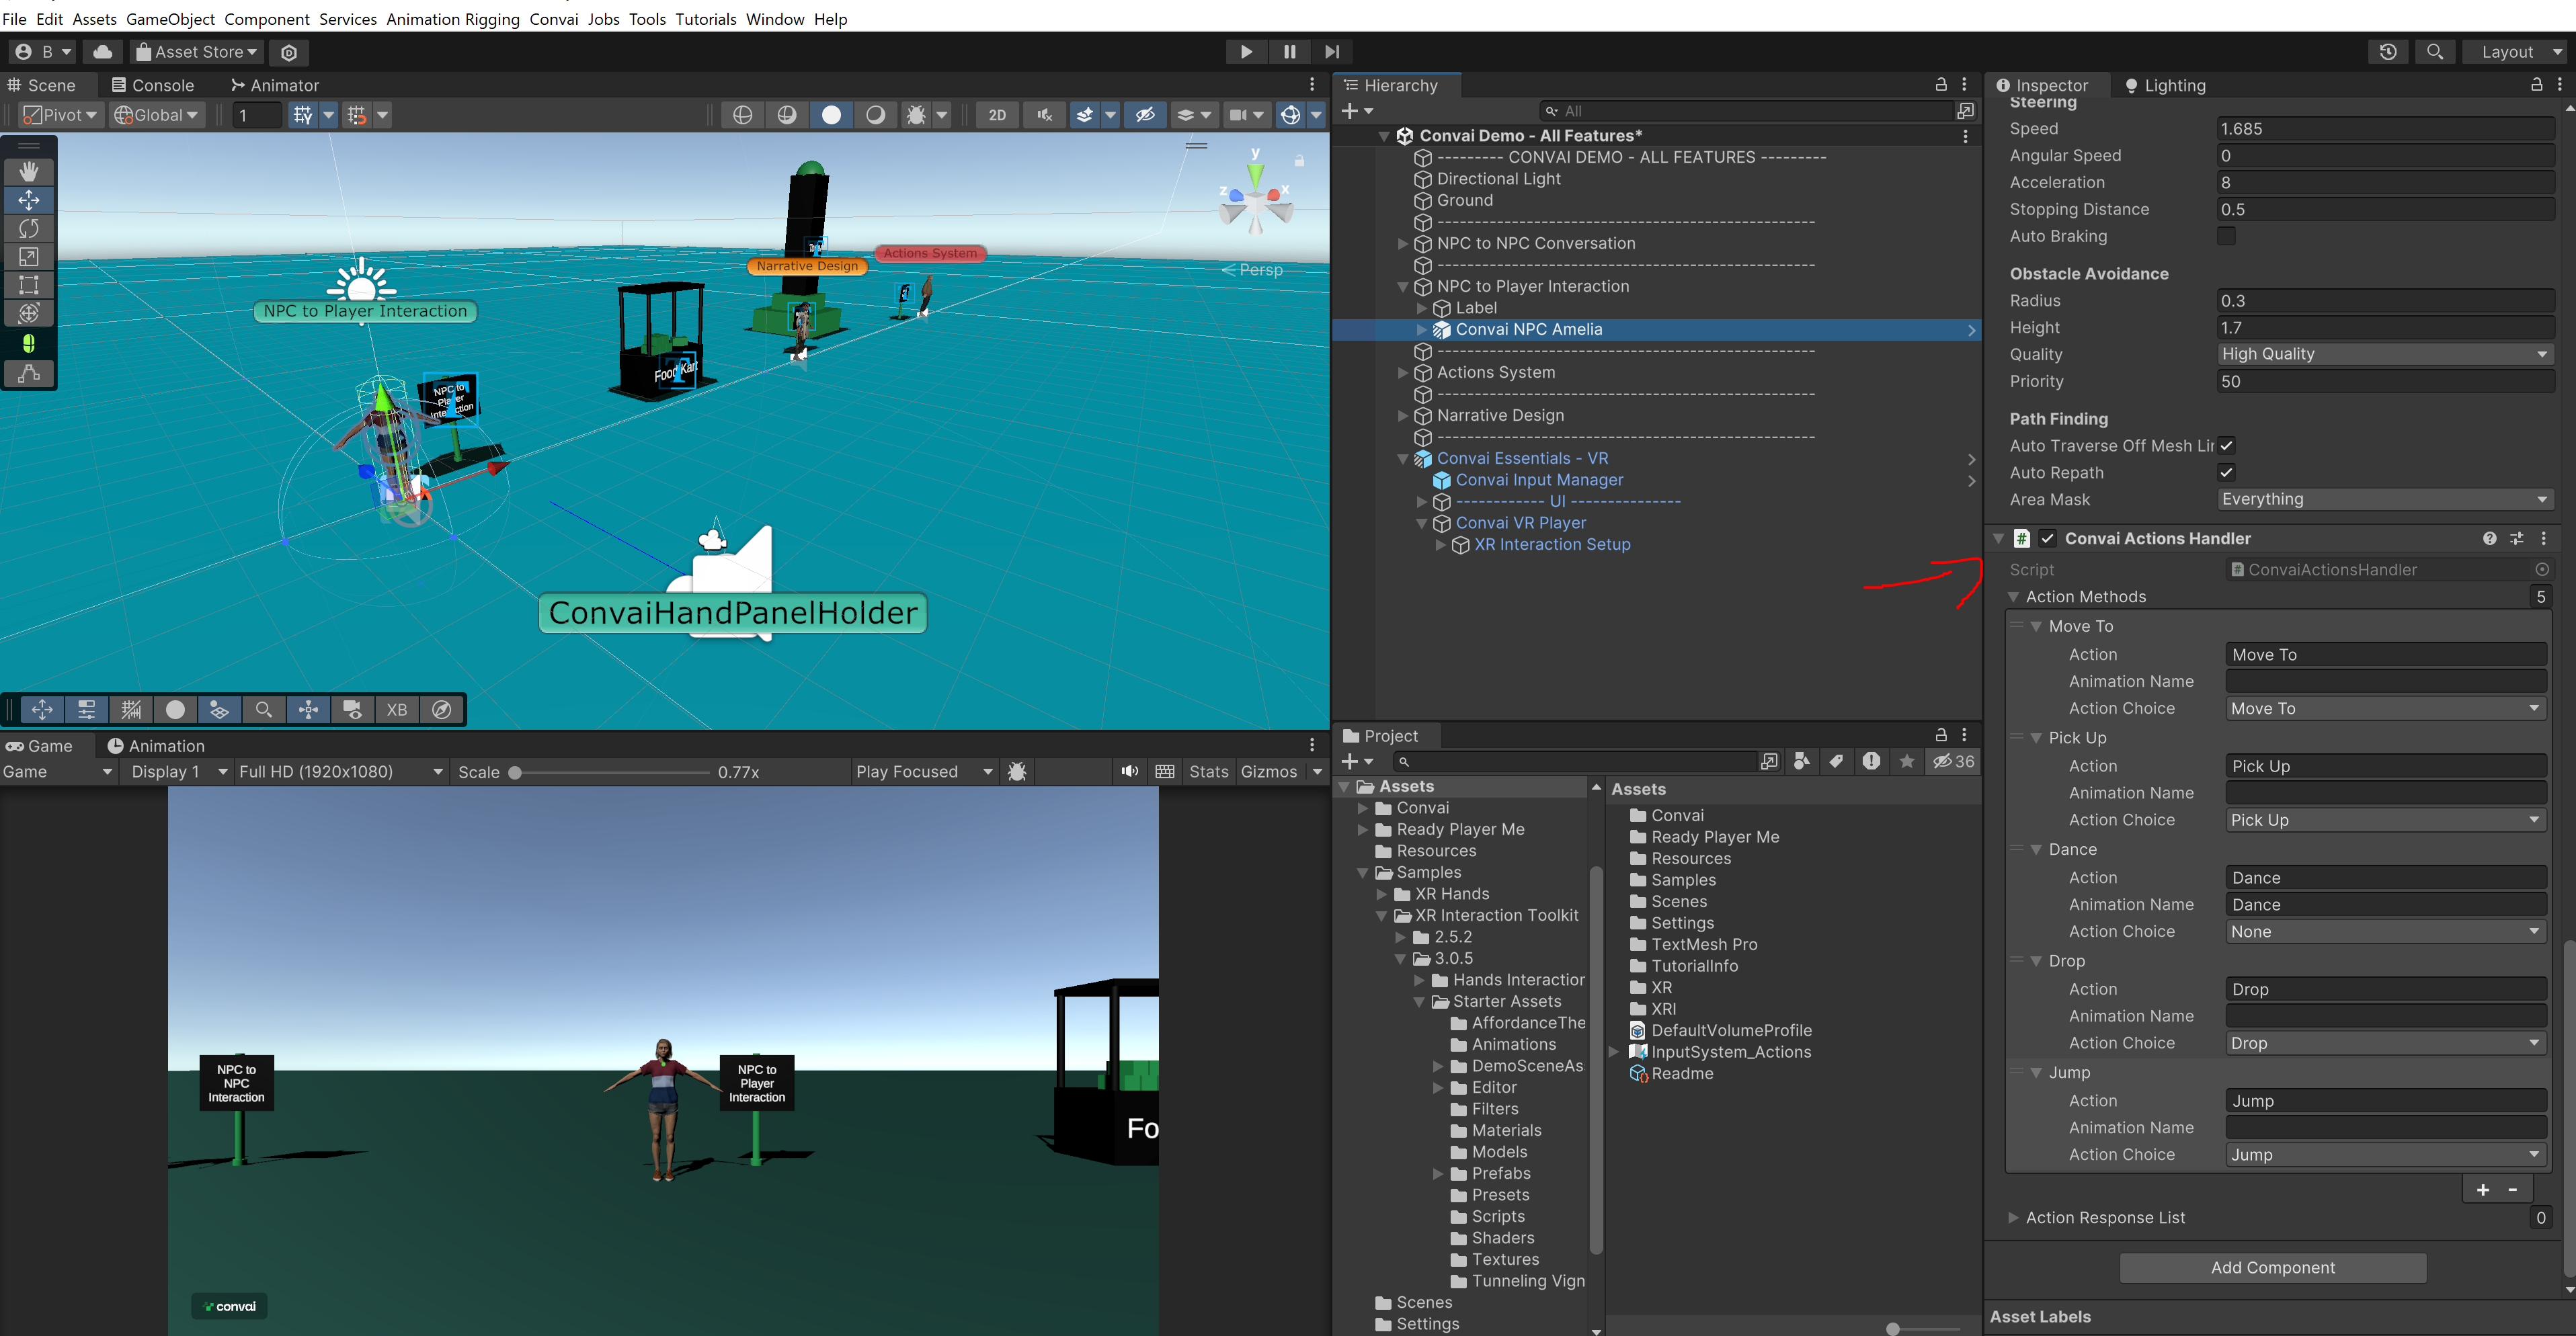The height and width of the screenshot is (1336, 2576).
Task: Adjust the Game view Scale slider
Action: point(515,772)
